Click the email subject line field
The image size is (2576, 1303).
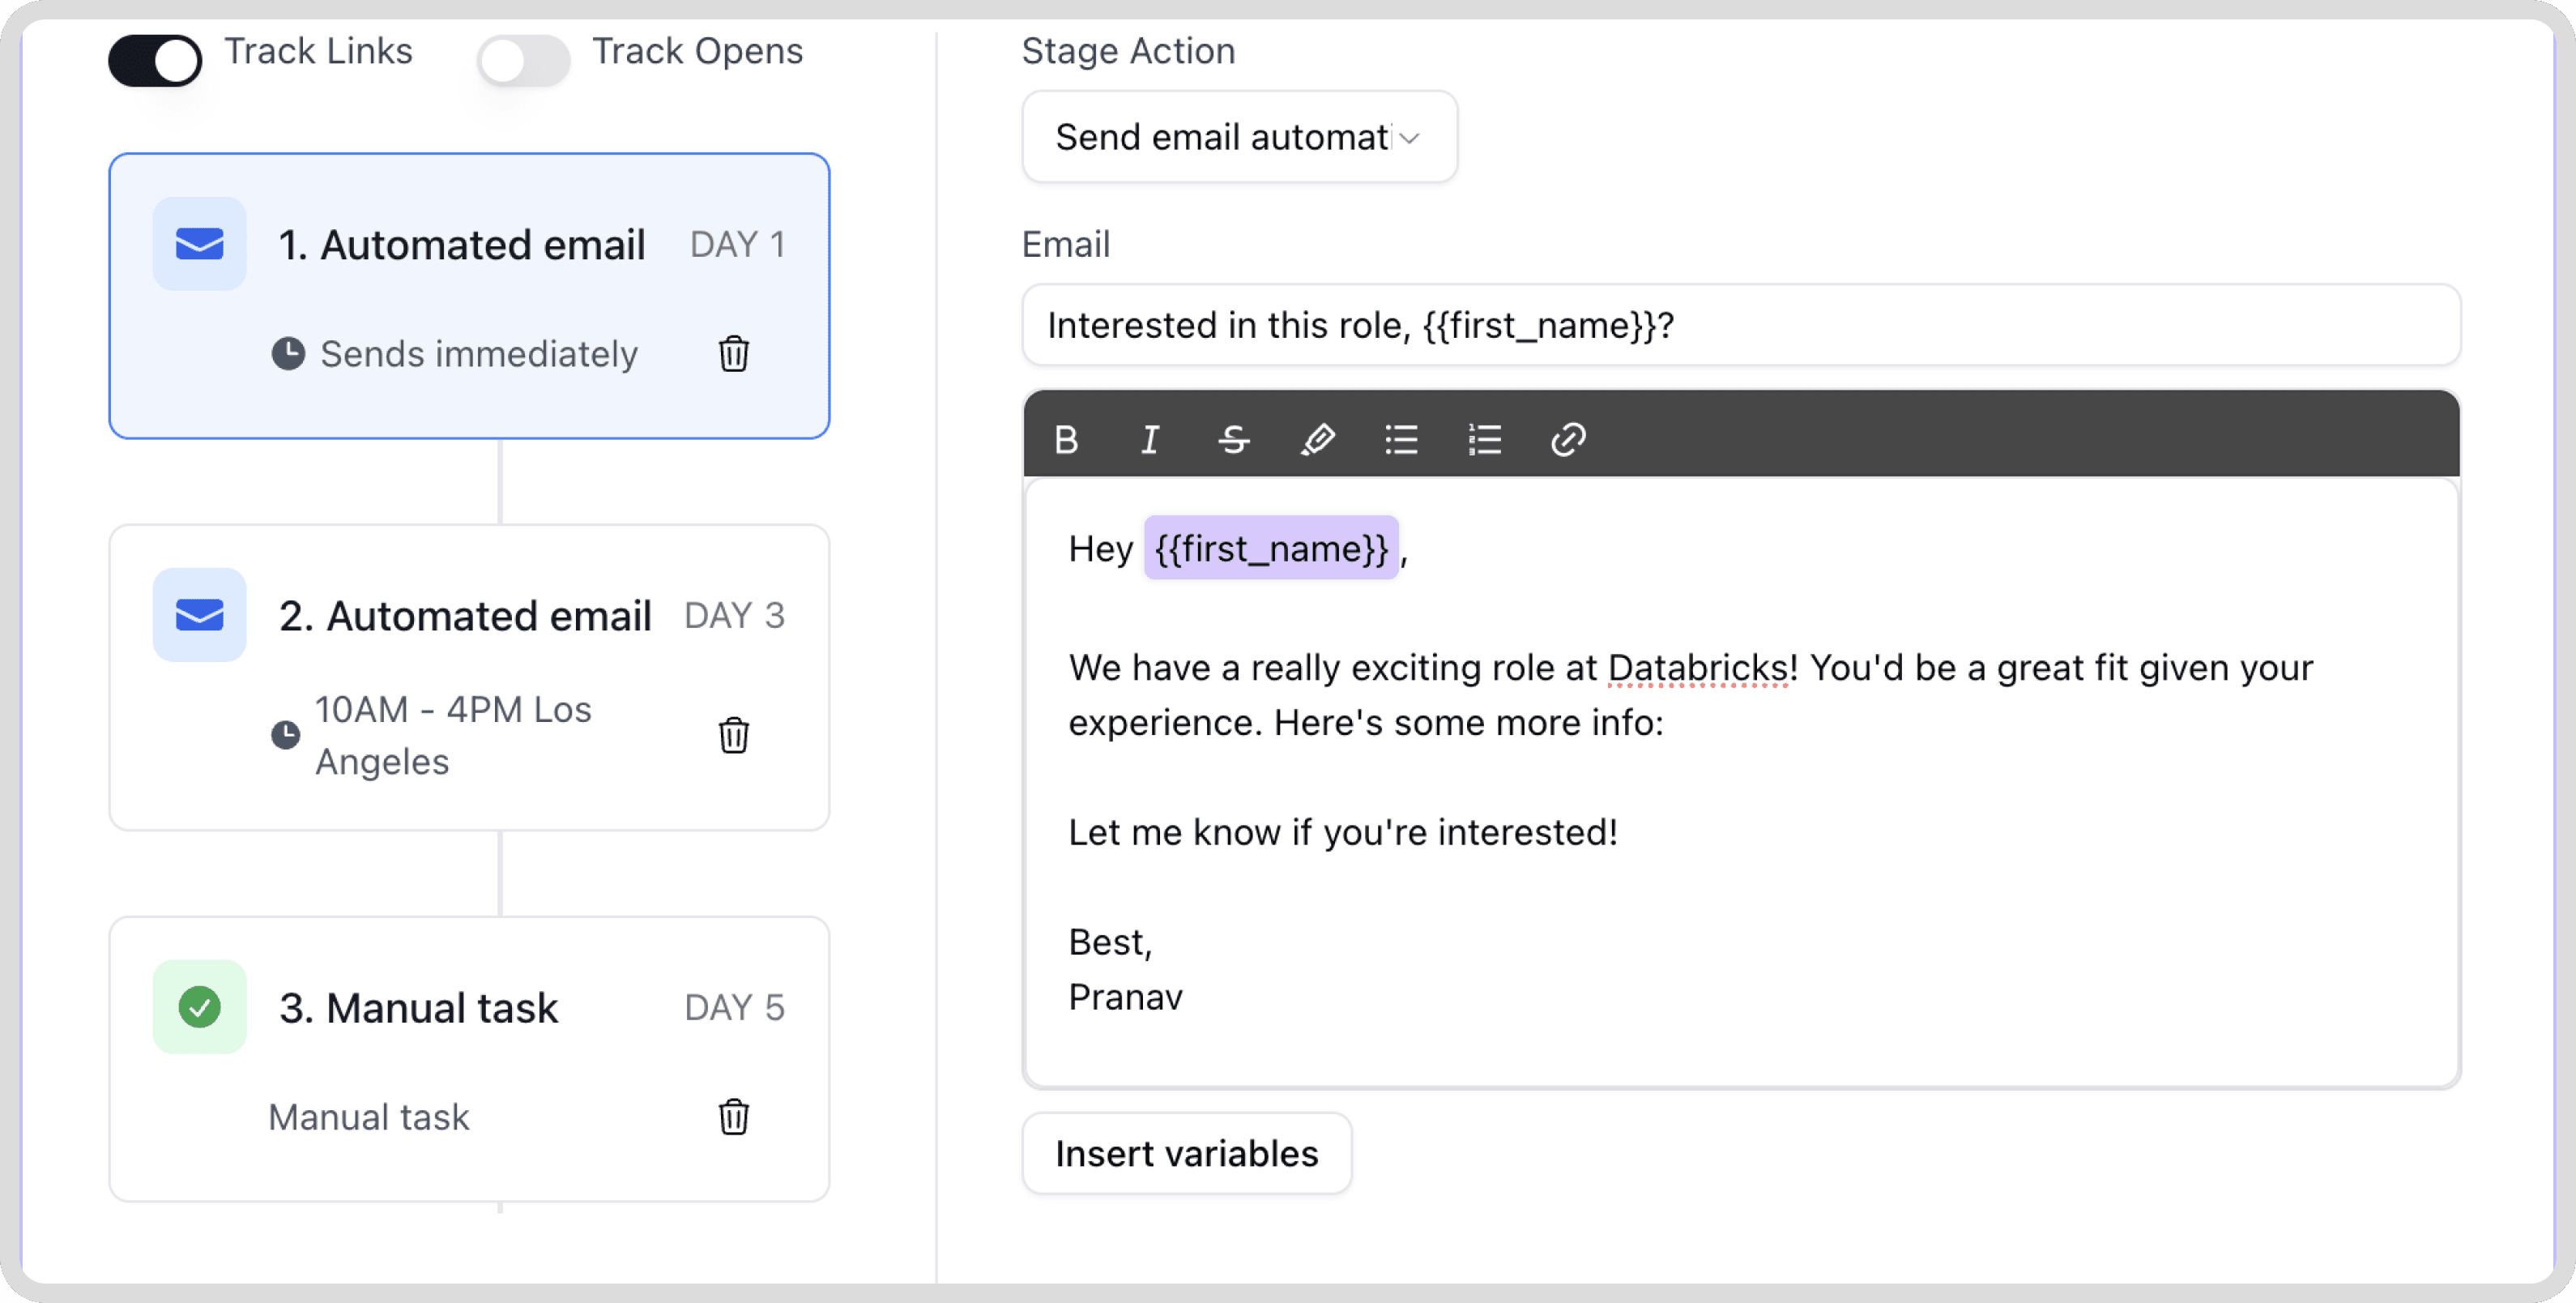click(x=1741, y=325)
